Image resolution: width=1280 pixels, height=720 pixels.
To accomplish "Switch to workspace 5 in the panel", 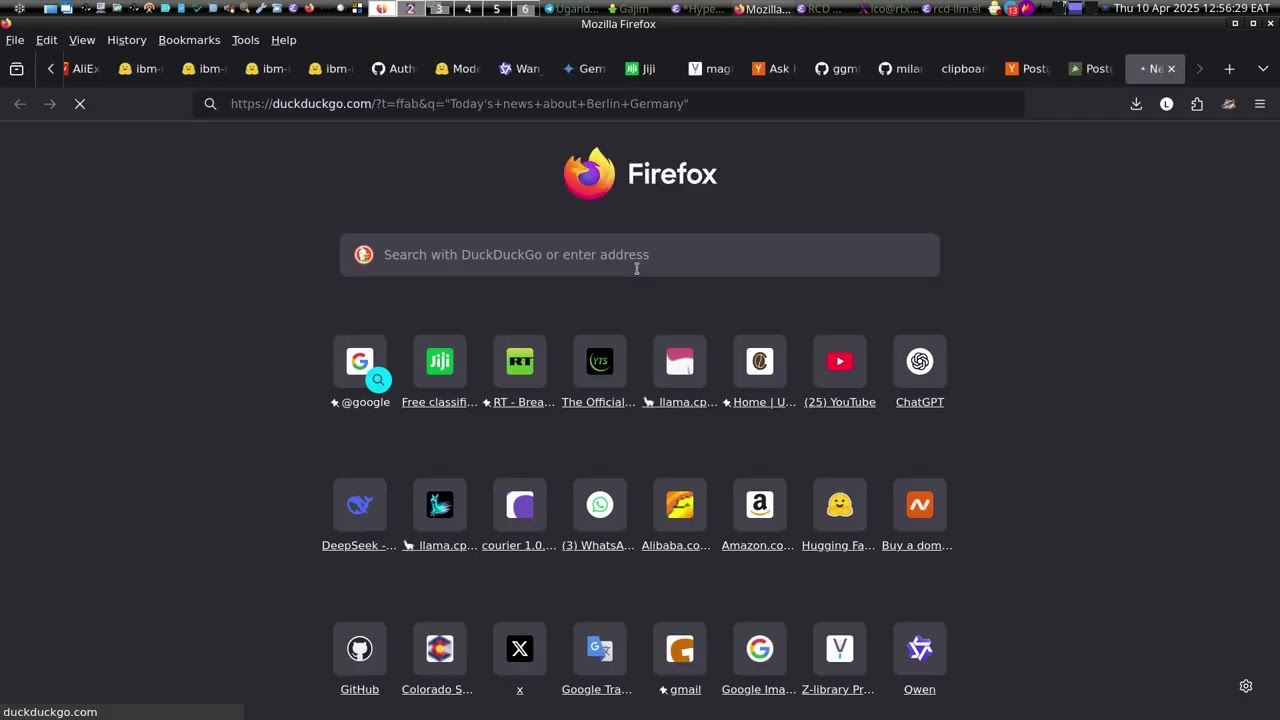I will click(496, 9).
